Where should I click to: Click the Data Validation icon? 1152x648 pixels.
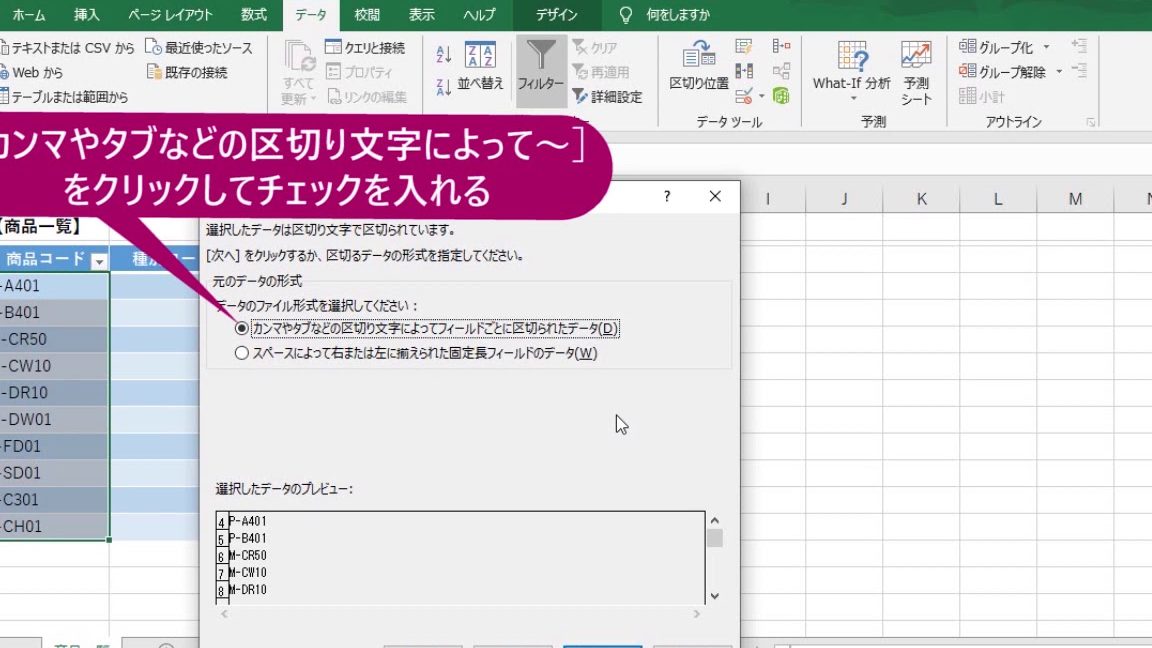744,96
